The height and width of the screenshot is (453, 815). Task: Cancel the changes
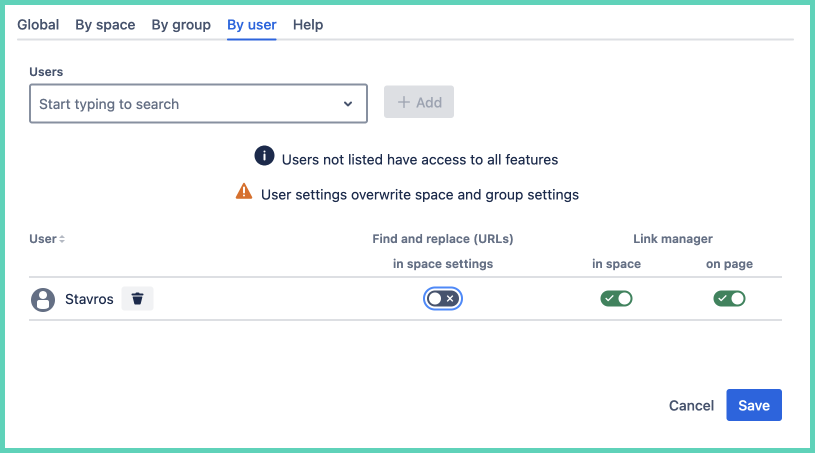[x=691, y=405]
